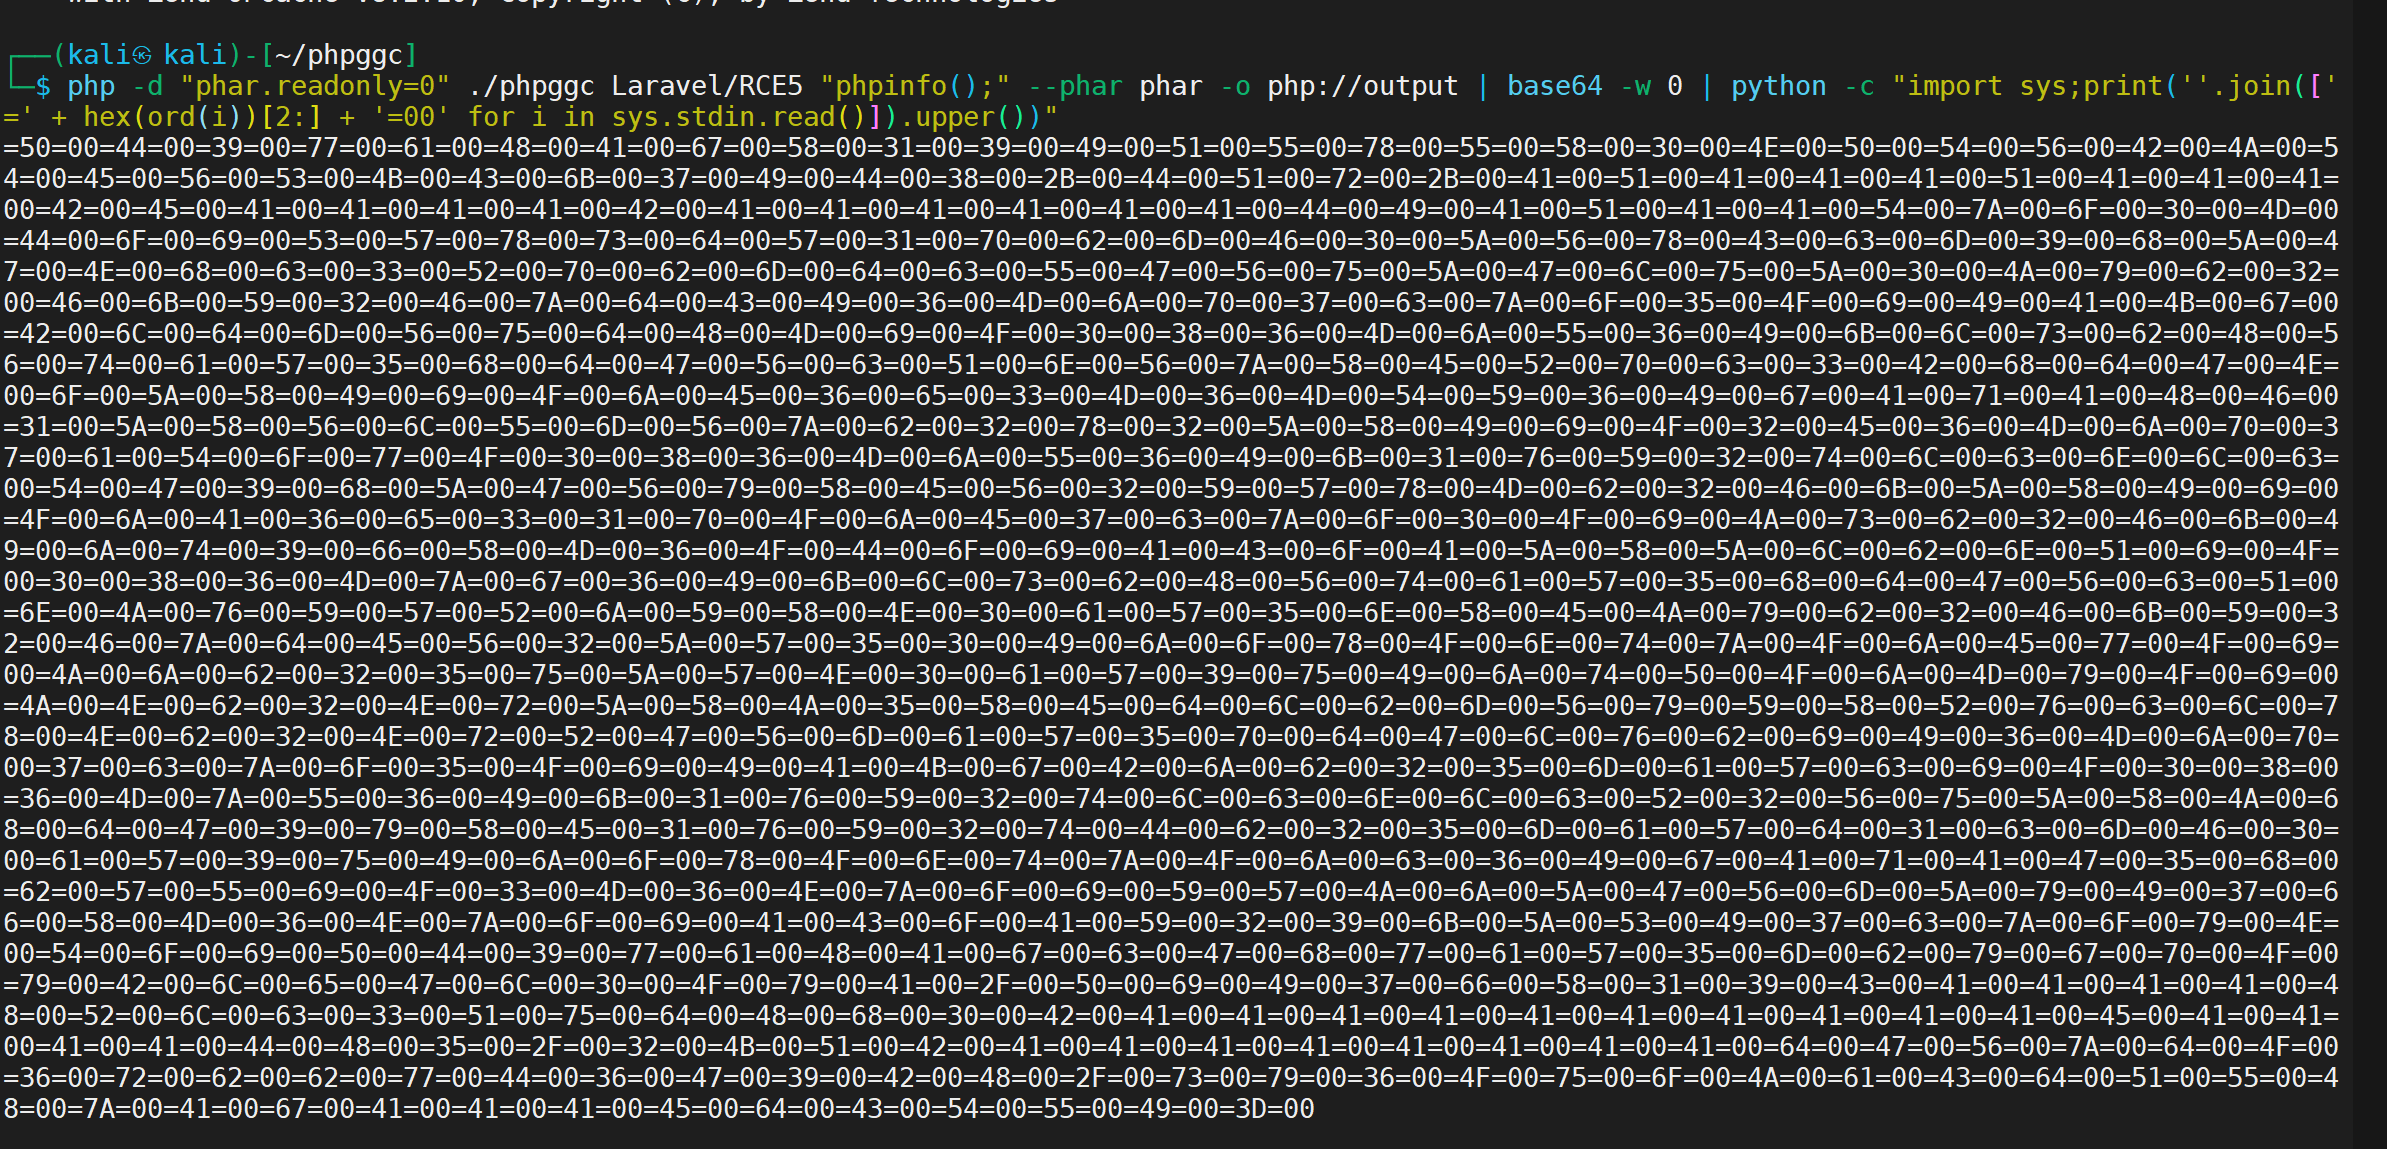Click the dollar sign prompt symbol
The width and height of the screenshot is (2387, 1149).
tap(43, 87)
